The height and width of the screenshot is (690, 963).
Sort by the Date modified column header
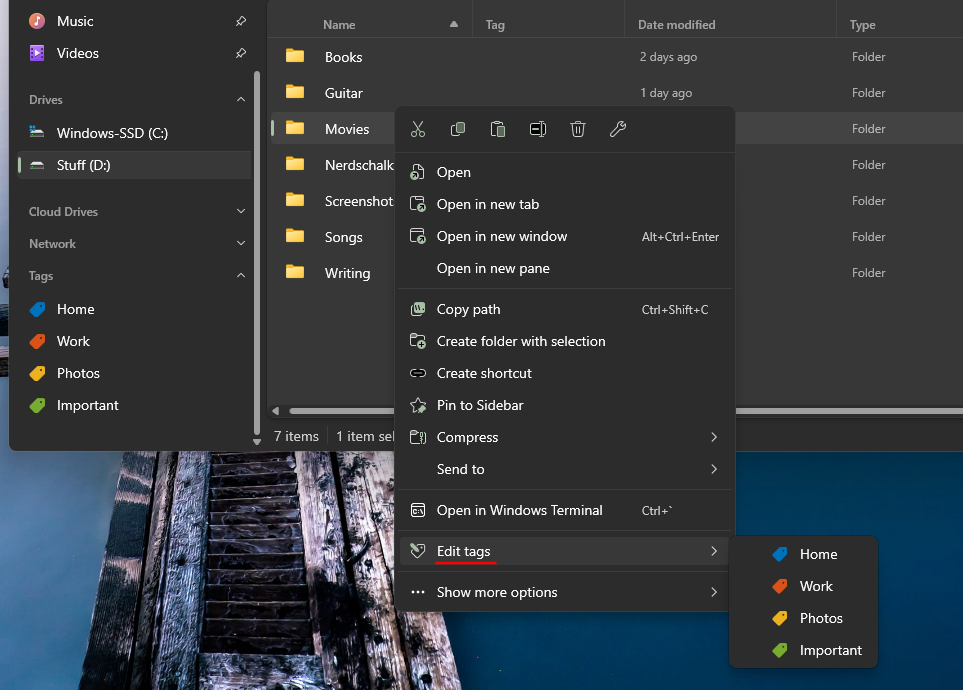point(677,25)
